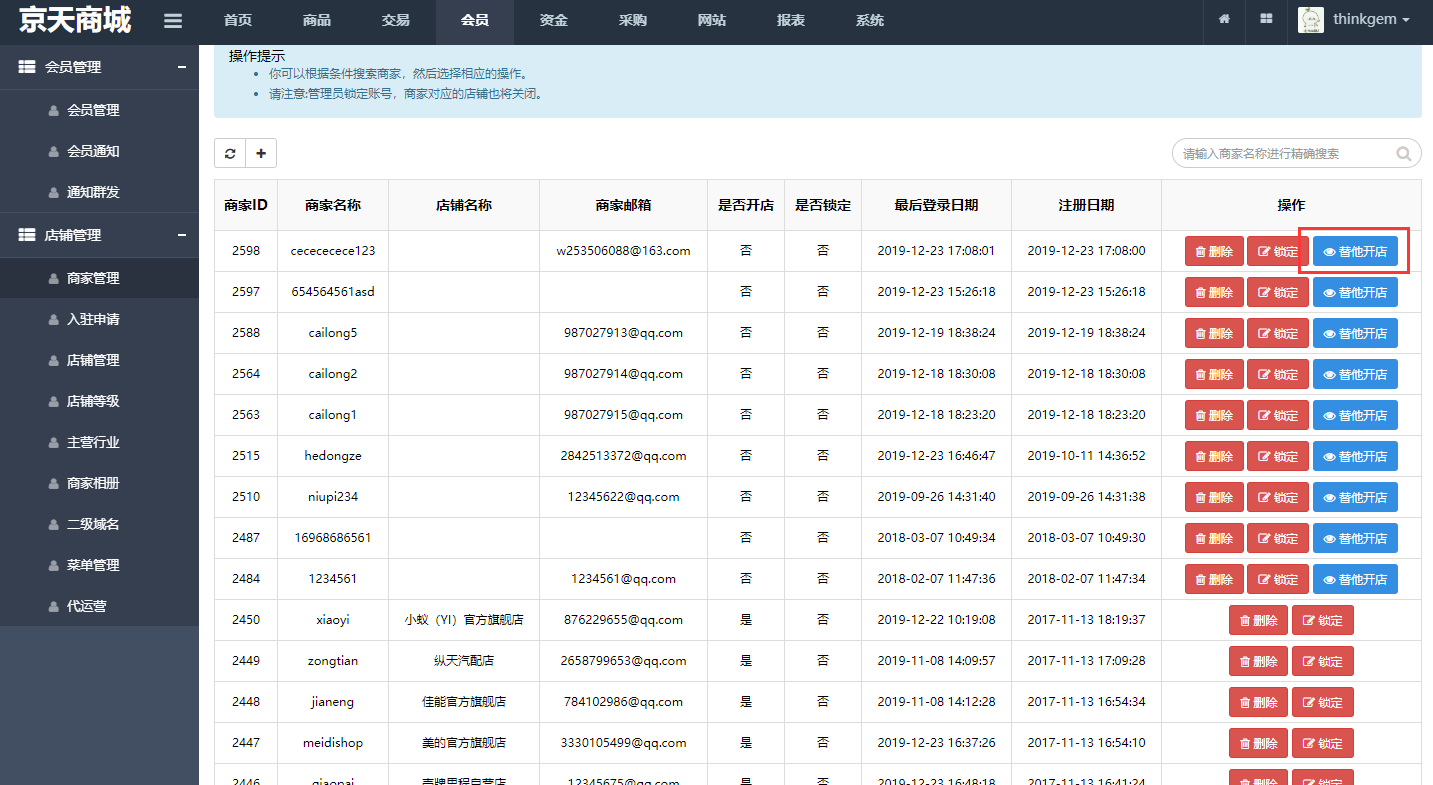This screenshot has width=1433, height=785.
Task: Lock merchant cailong5
Action: 1278,333
